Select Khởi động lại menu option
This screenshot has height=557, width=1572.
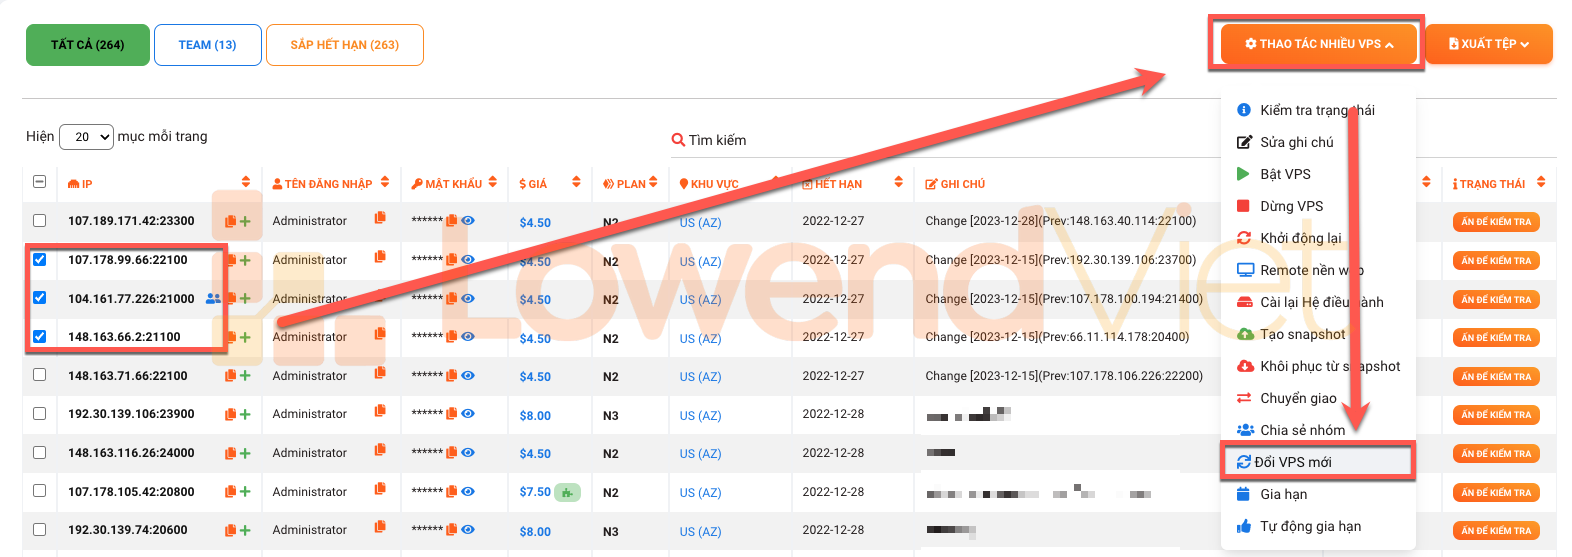1300,238
